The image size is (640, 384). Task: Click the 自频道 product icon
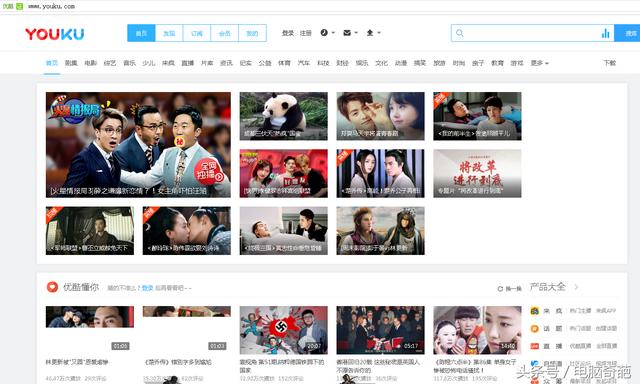click(534, 364)
